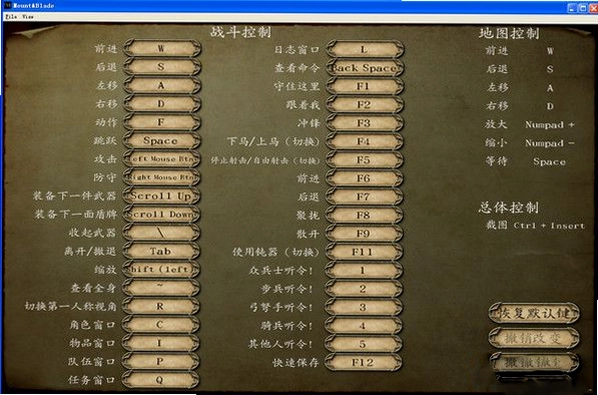Image resolution: width=598 pixels, height=395 pixels.
Task: Rebind F1 for 守住这里
Action: point(364,86)
